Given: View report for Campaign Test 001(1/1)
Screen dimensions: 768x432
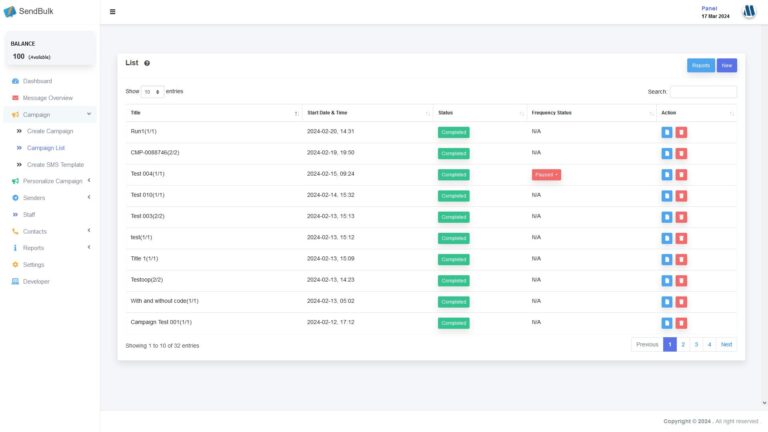Looking at the screenshot, I should click(x=667, y=323).
